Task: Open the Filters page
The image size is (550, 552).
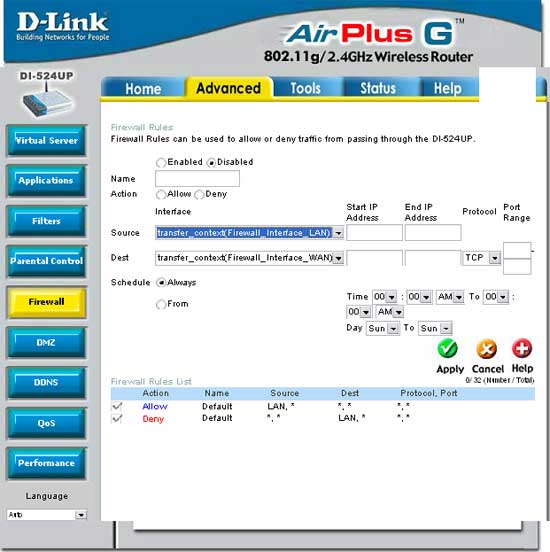Action: pos(46,221)
